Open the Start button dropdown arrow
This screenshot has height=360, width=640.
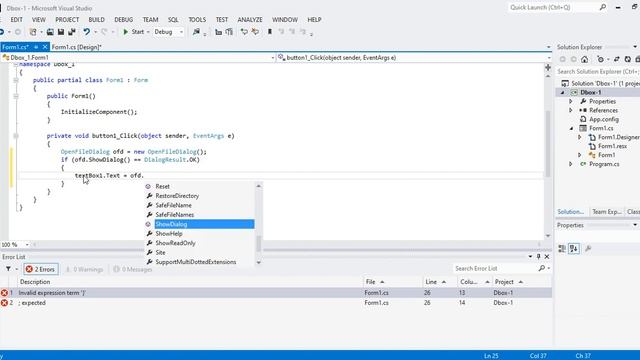pyautogui.click(x=148, y=32)
